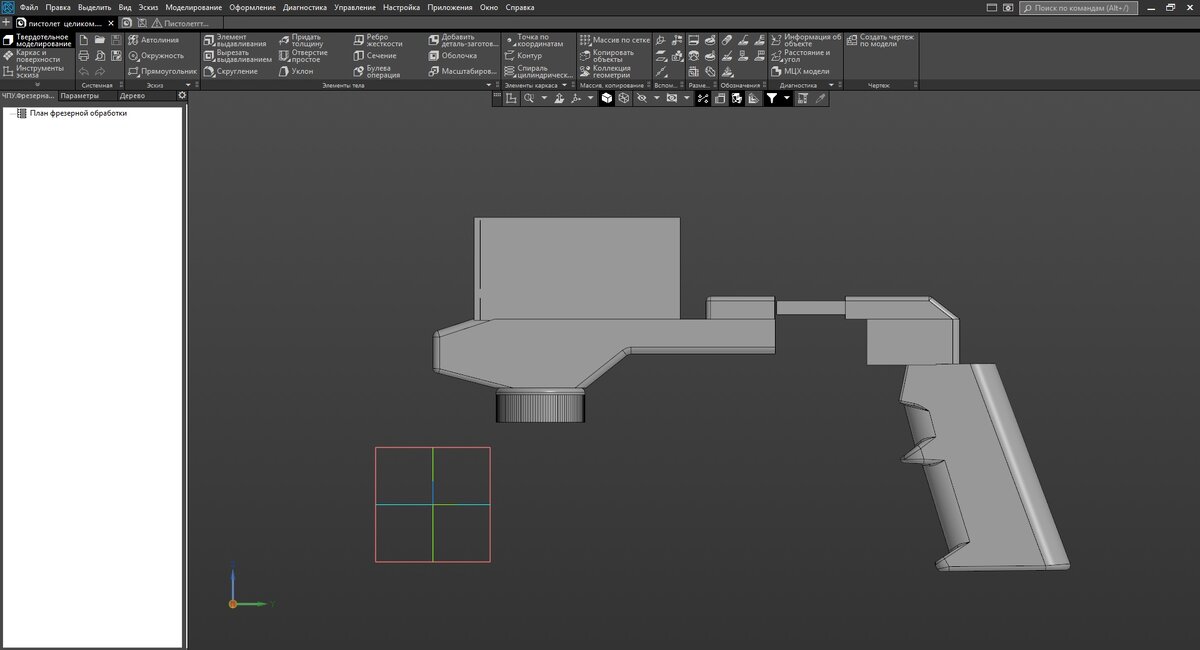Open the Файл menu
Viewport: 1200px width, 650px height.
(29, 7)
